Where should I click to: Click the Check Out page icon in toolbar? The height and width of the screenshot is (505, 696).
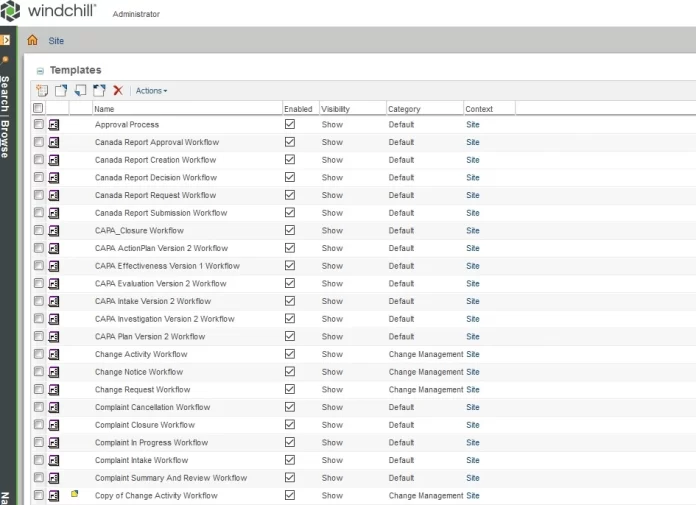click(x=61, y=91)
